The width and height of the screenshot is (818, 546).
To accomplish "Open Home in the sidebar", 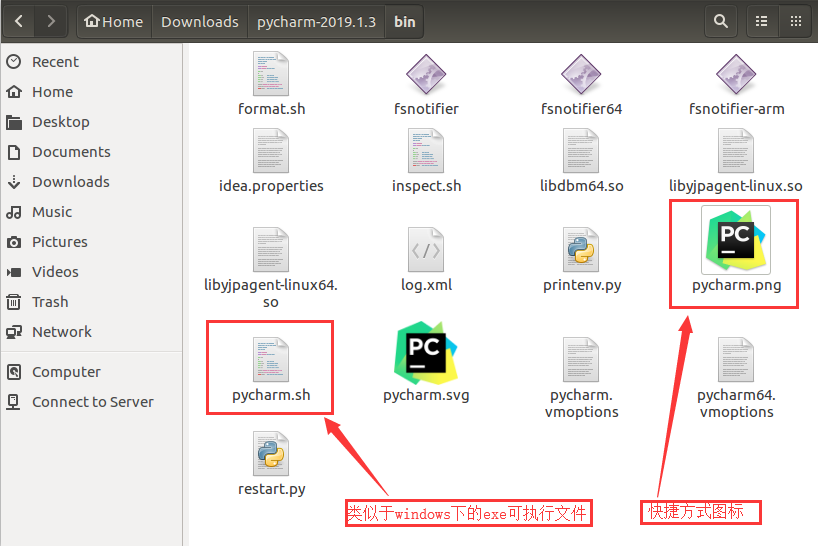I will tap(91, 92).
